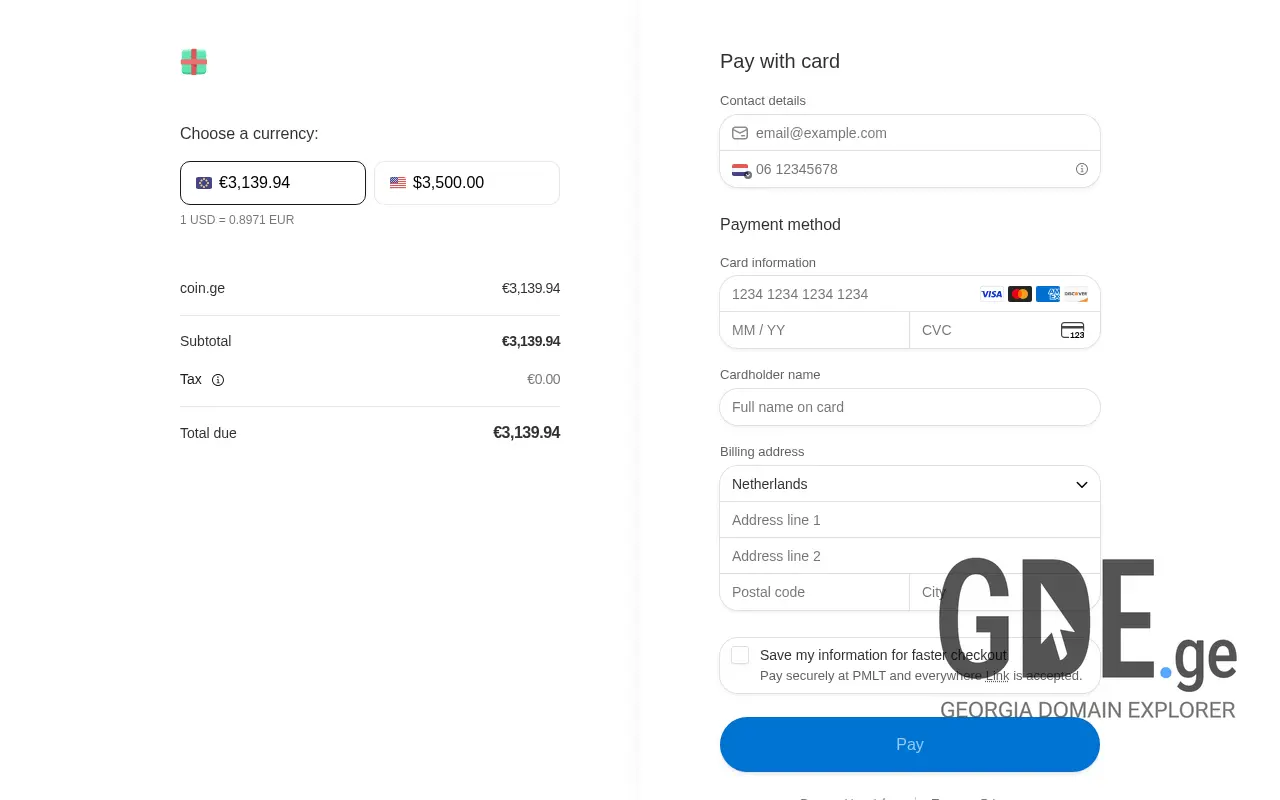Image resolution: width=1280 pixels, height=800 pixels.
Task: Click the Netherlands country selector chevron
Action: click(x=1081, y=484)
